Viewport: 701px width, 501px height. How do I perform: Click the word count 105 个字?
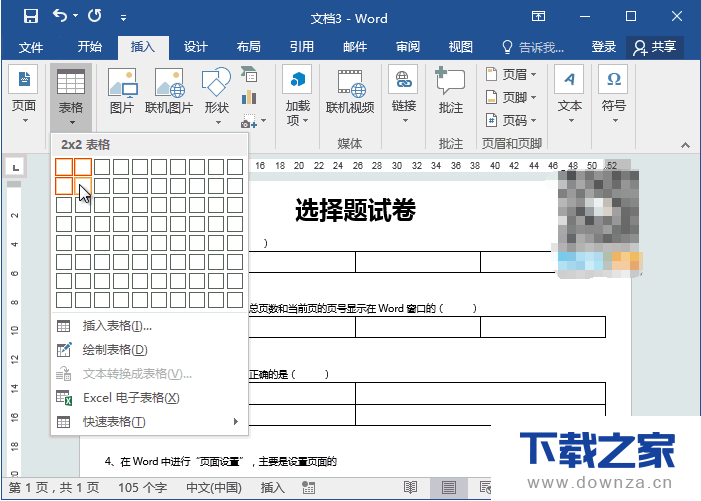[142, 488]
